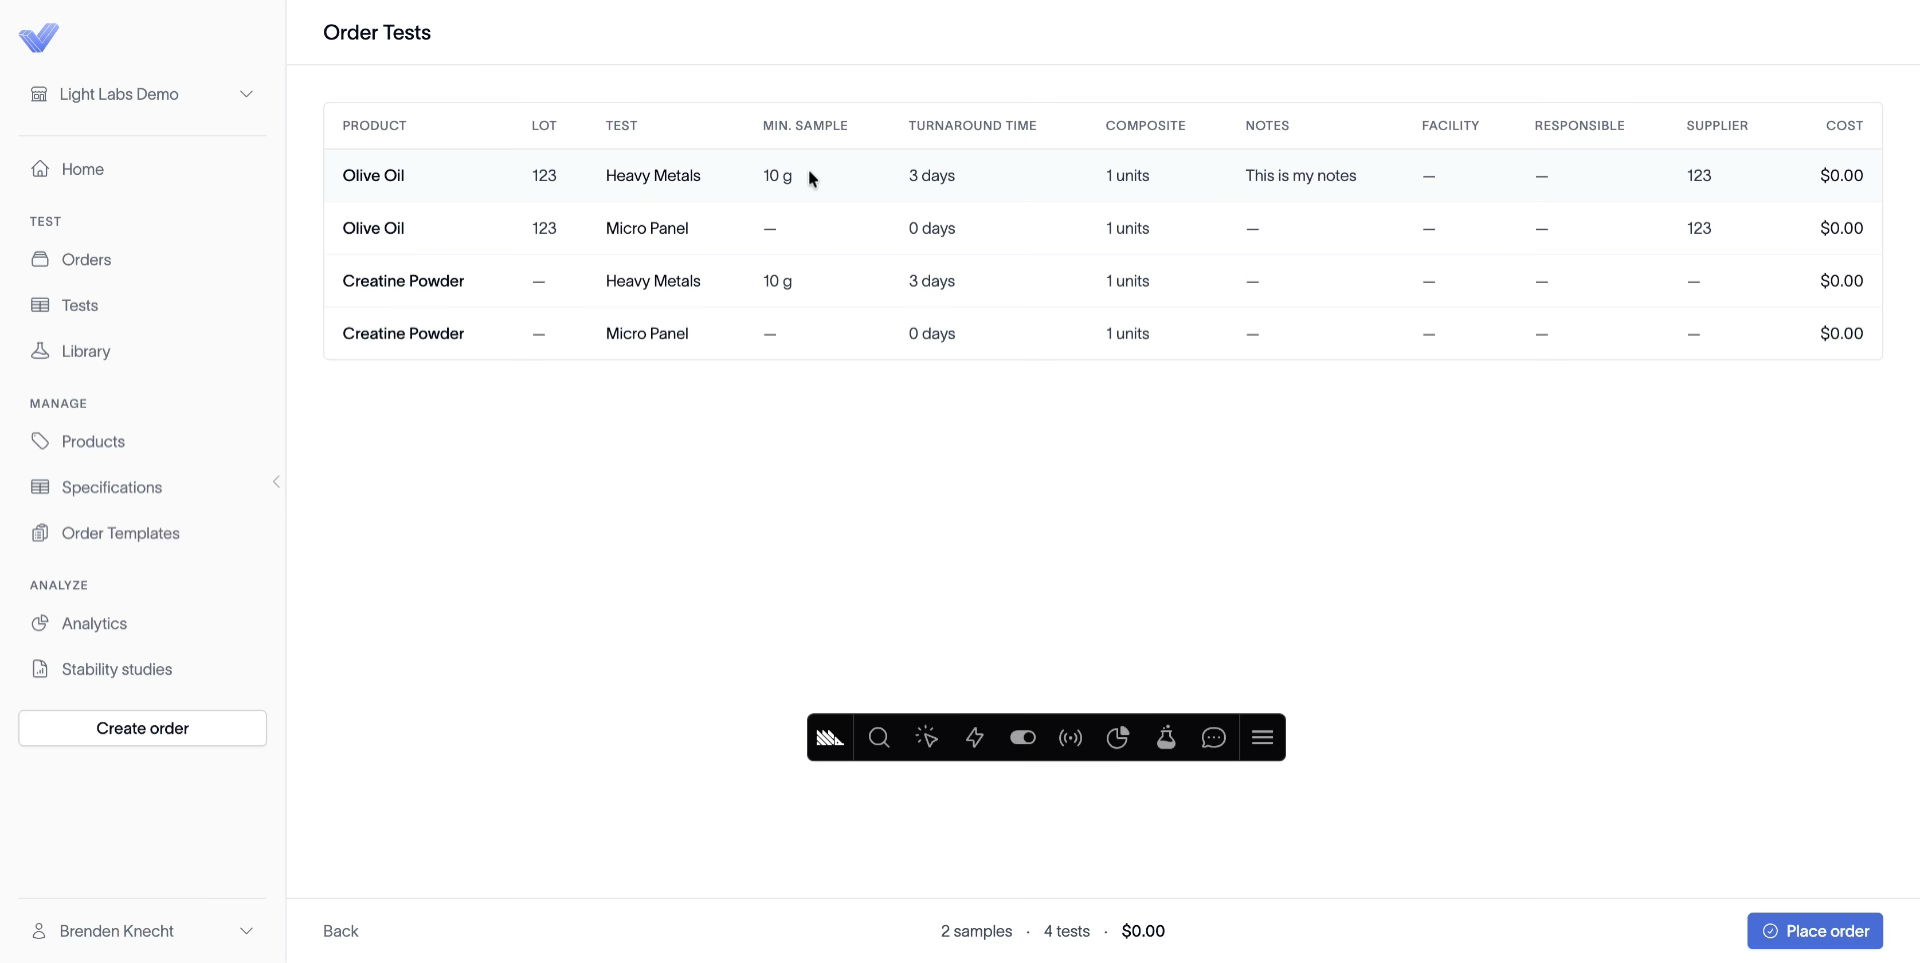The height and width of the screenshot is (963, 1920).
Task: Open the hamburger menu in the floating toolbar
Action: 1262,738
